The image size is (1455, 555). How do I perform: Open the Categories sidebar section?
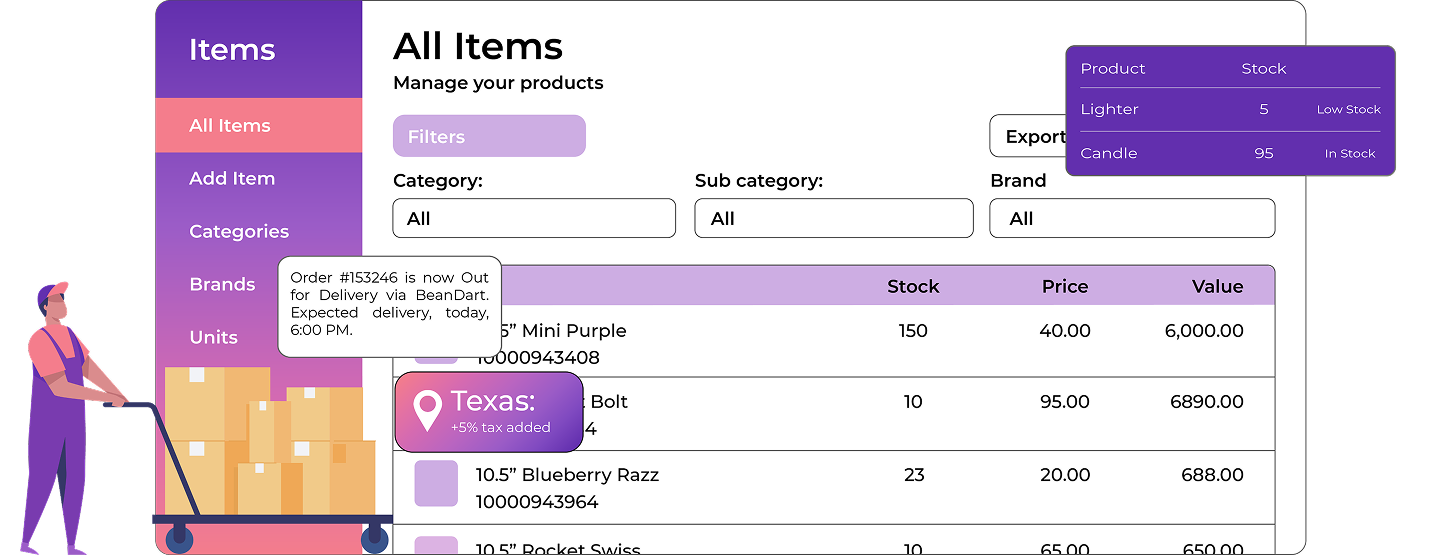(x=239, y=232)
